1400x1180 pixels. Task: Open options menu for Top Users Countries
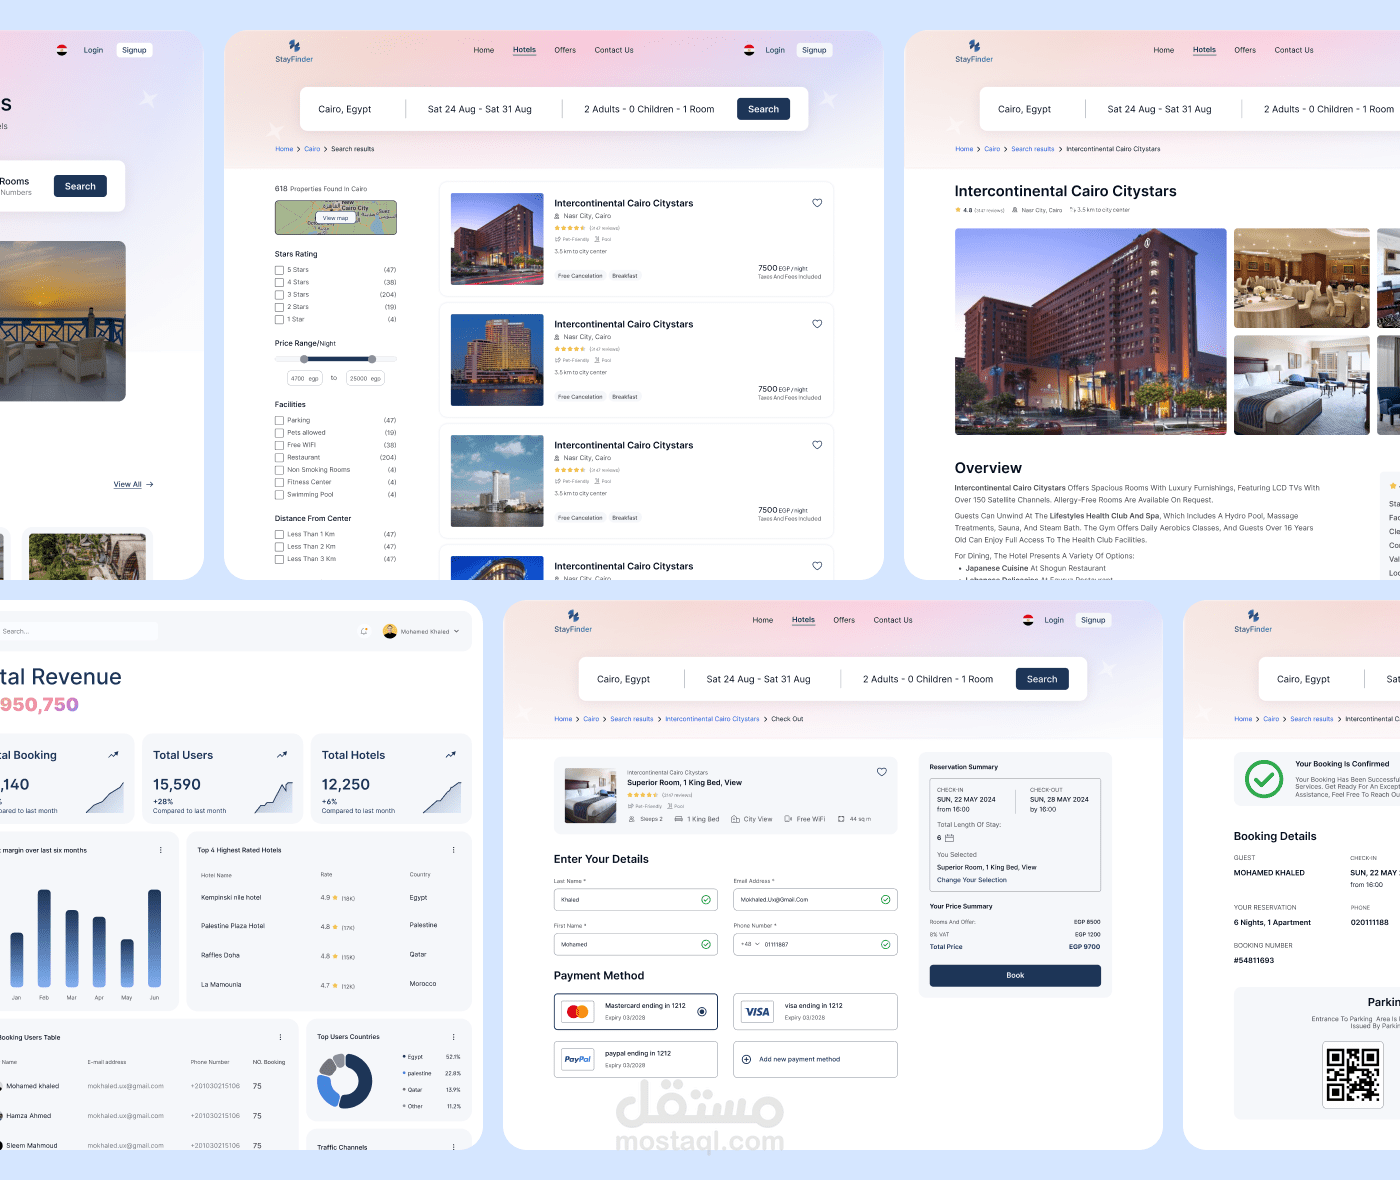point(453,1037)
